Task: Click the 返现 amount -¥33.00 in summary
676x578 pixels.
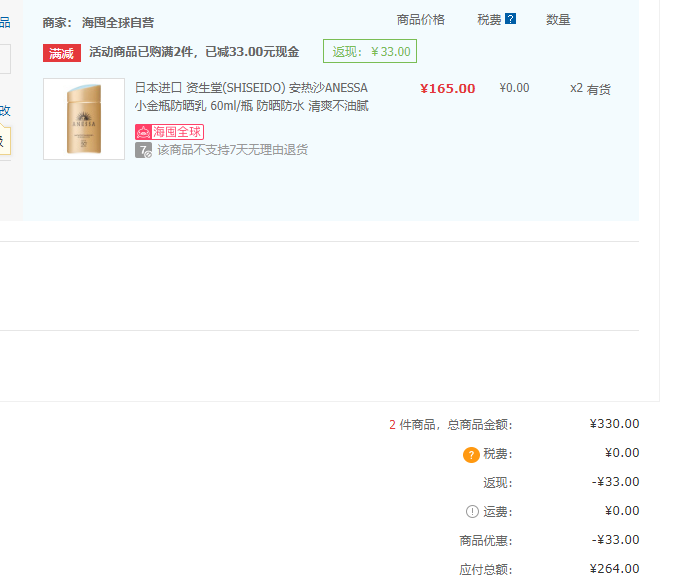Action: point(616,481)
